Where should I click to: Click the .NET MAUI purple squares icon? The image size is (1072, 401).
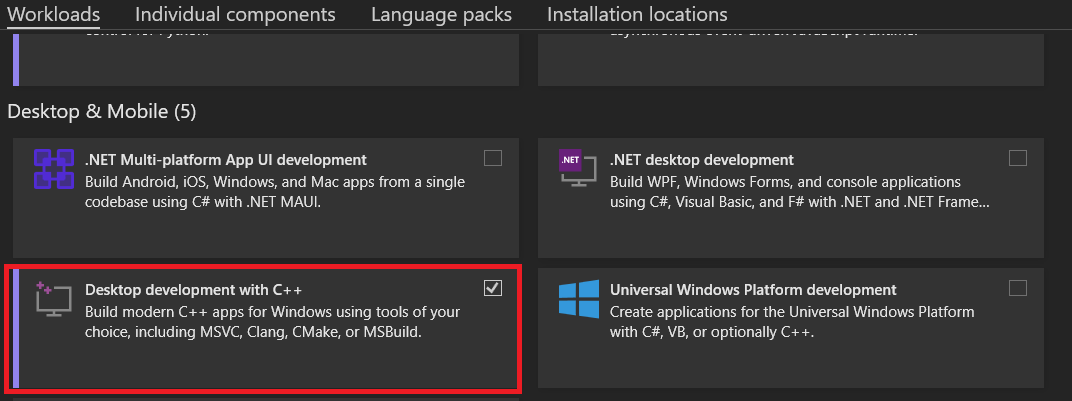pos(53,169)
